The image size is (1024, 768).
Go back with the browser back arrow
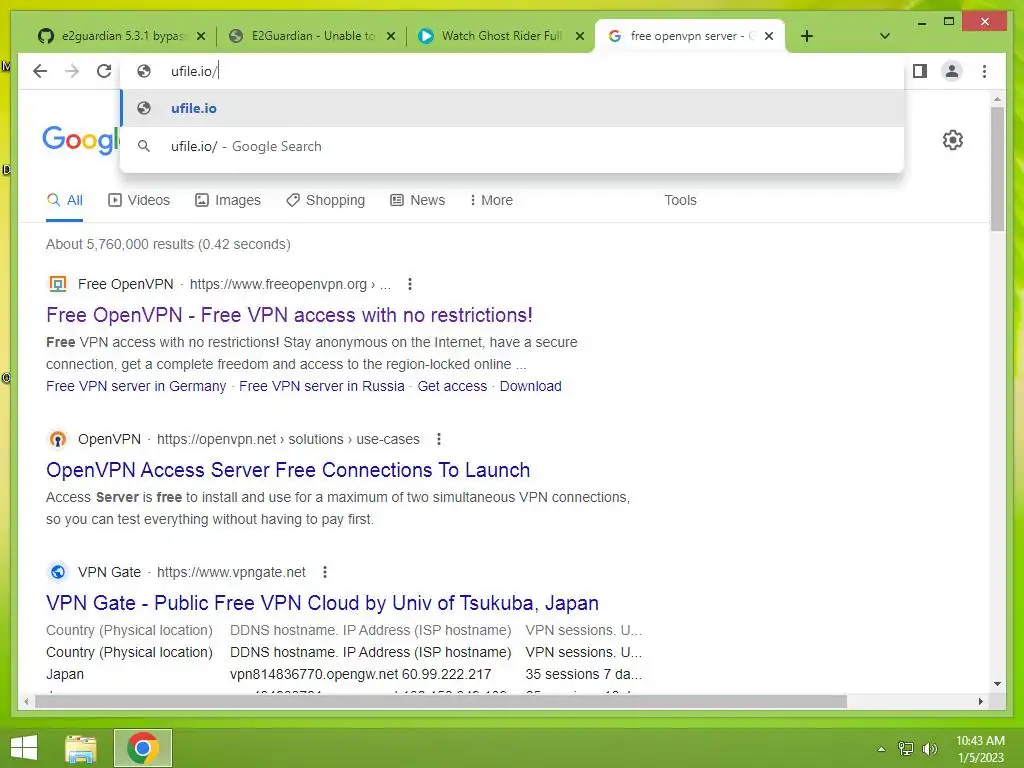(40, 71)
